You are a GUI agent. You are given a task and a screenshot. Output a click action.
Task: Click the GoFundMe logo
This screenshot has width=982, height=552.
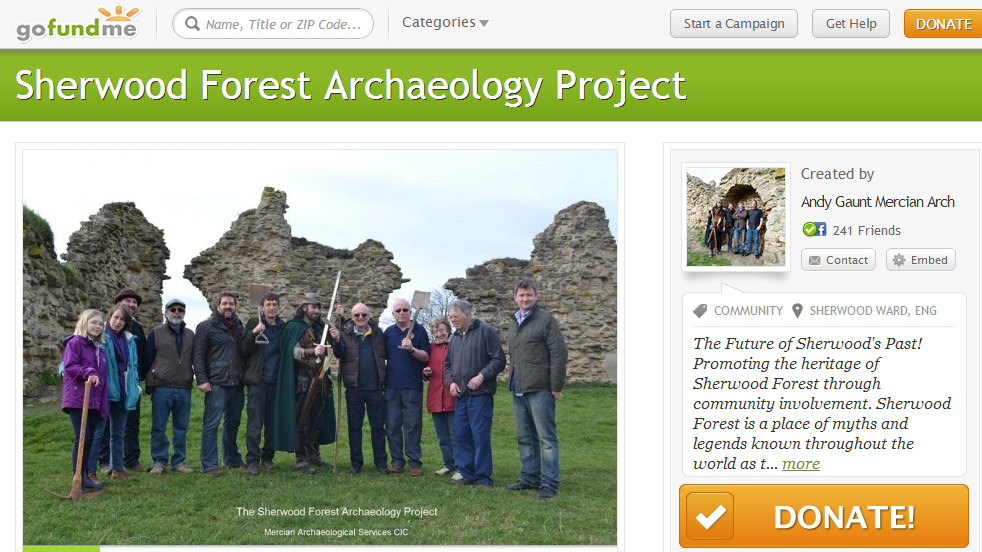78,24
